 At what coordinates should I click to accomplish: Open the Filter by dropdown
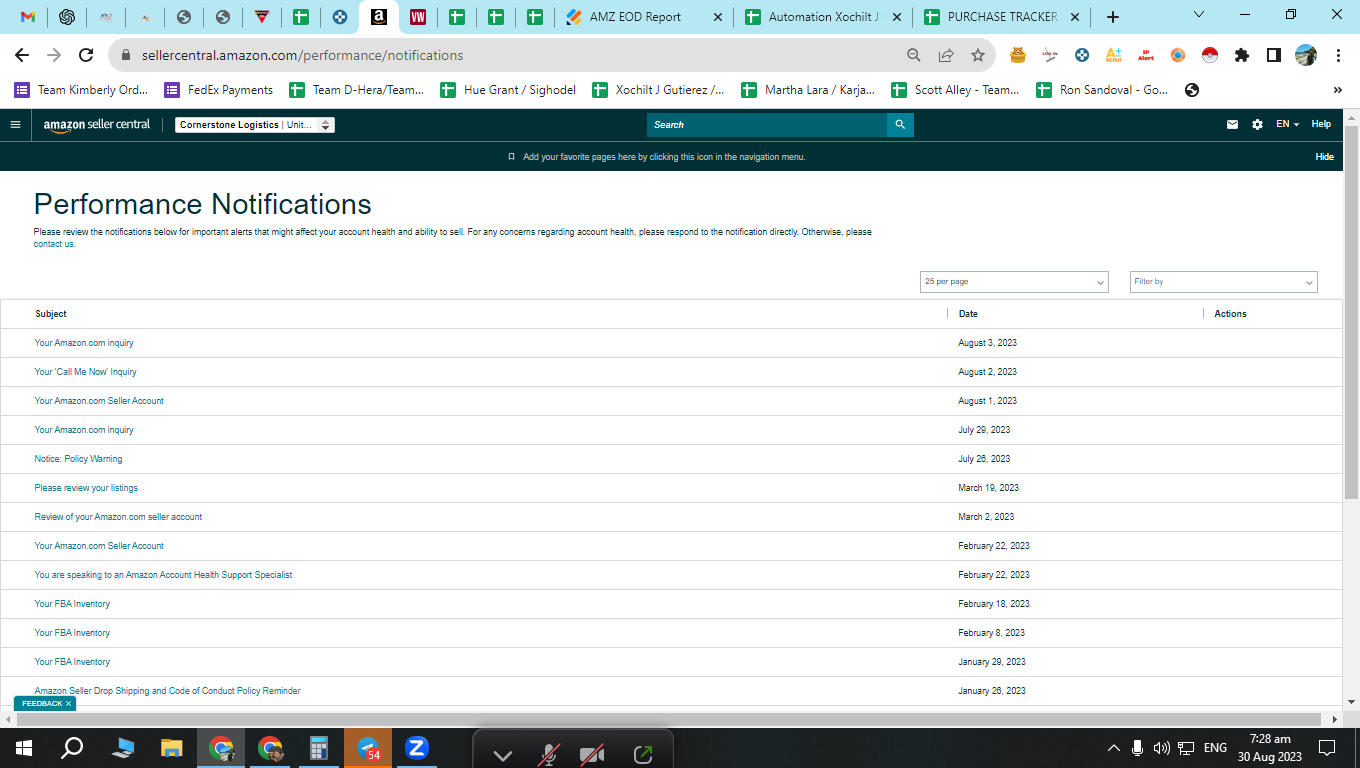pyautogui.click(x=1224, y=282)
